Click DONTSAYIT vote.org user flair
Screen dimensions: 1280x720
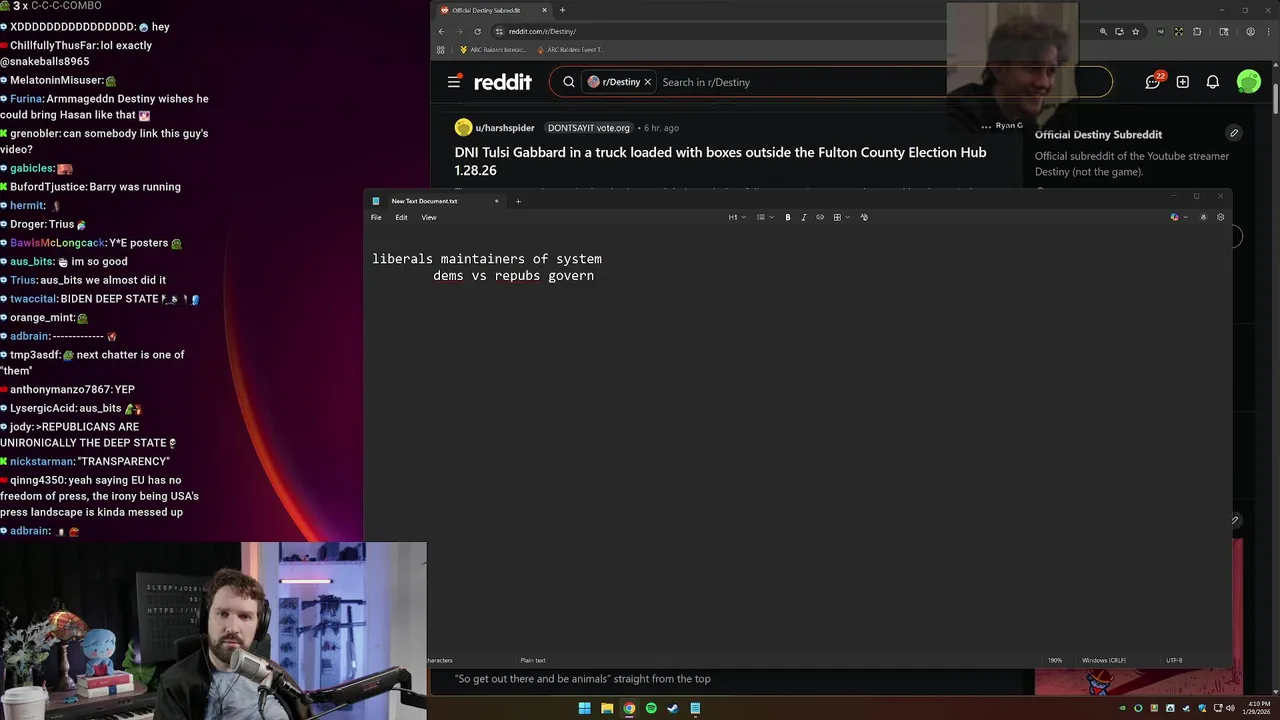(x=589, y=128)
